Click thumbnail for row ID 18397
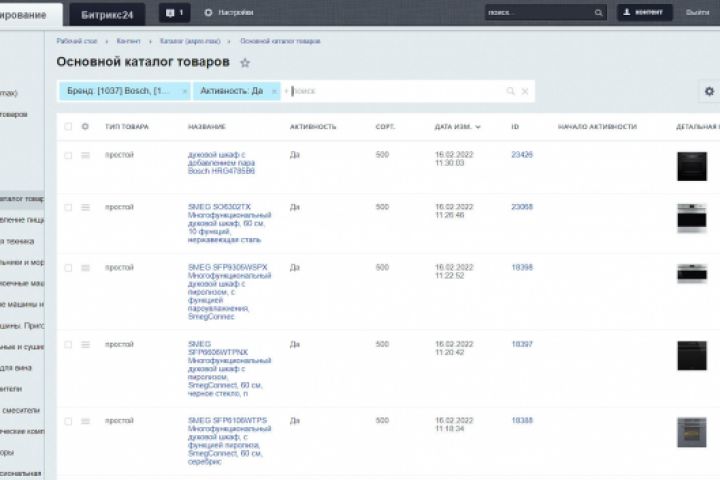The height and width of the screenshot is (480, 720). (x=692, y=356)
